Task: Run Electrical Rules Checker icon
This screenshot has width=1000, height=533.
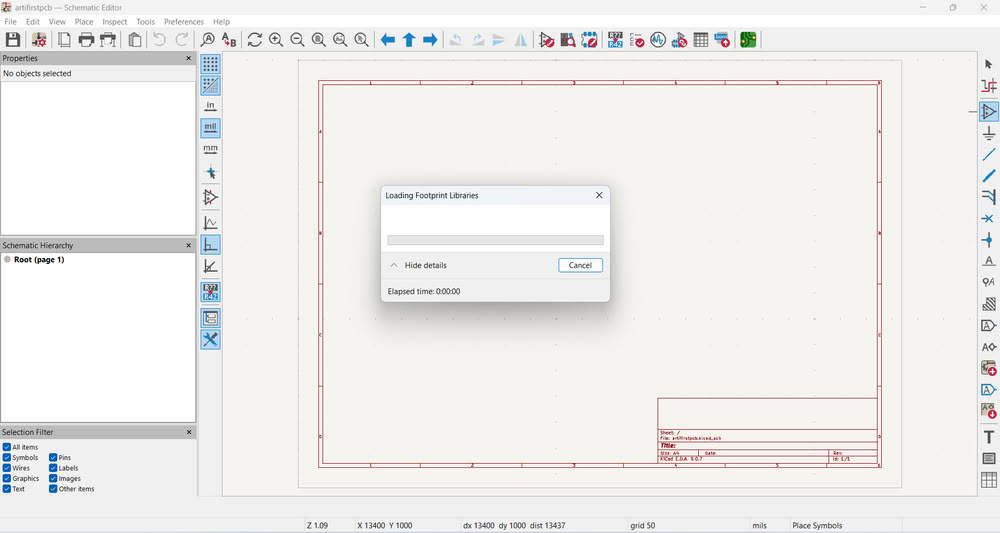Action: pos(636,40)
